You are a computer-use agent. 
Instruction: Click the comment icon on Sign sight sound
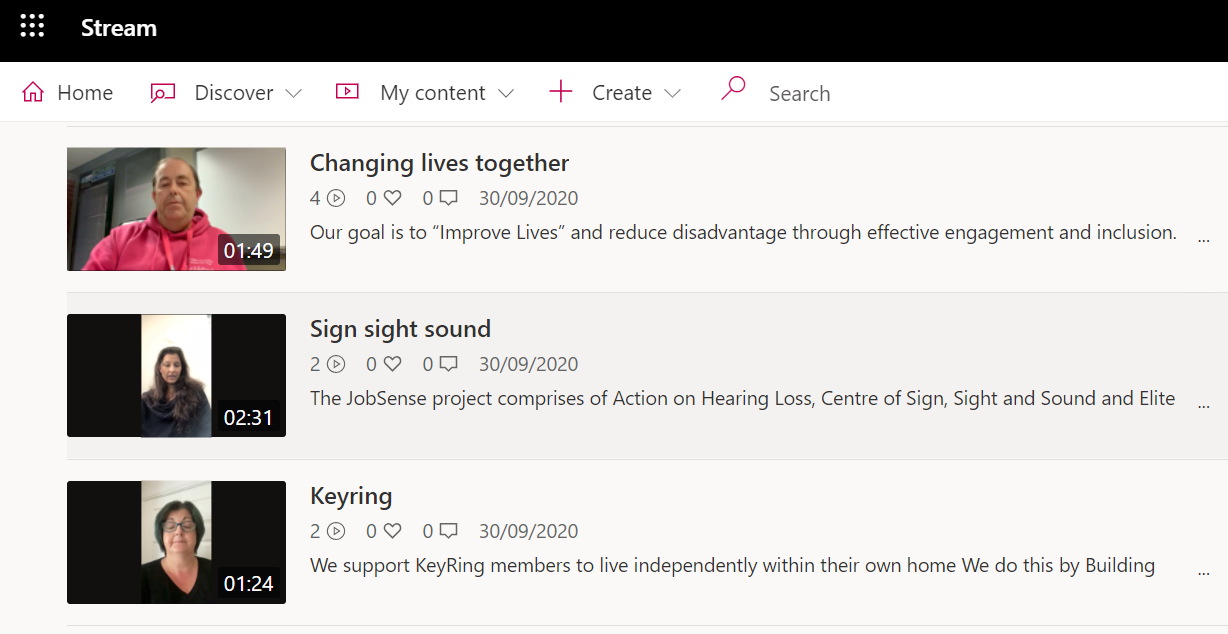pos(449,364)
